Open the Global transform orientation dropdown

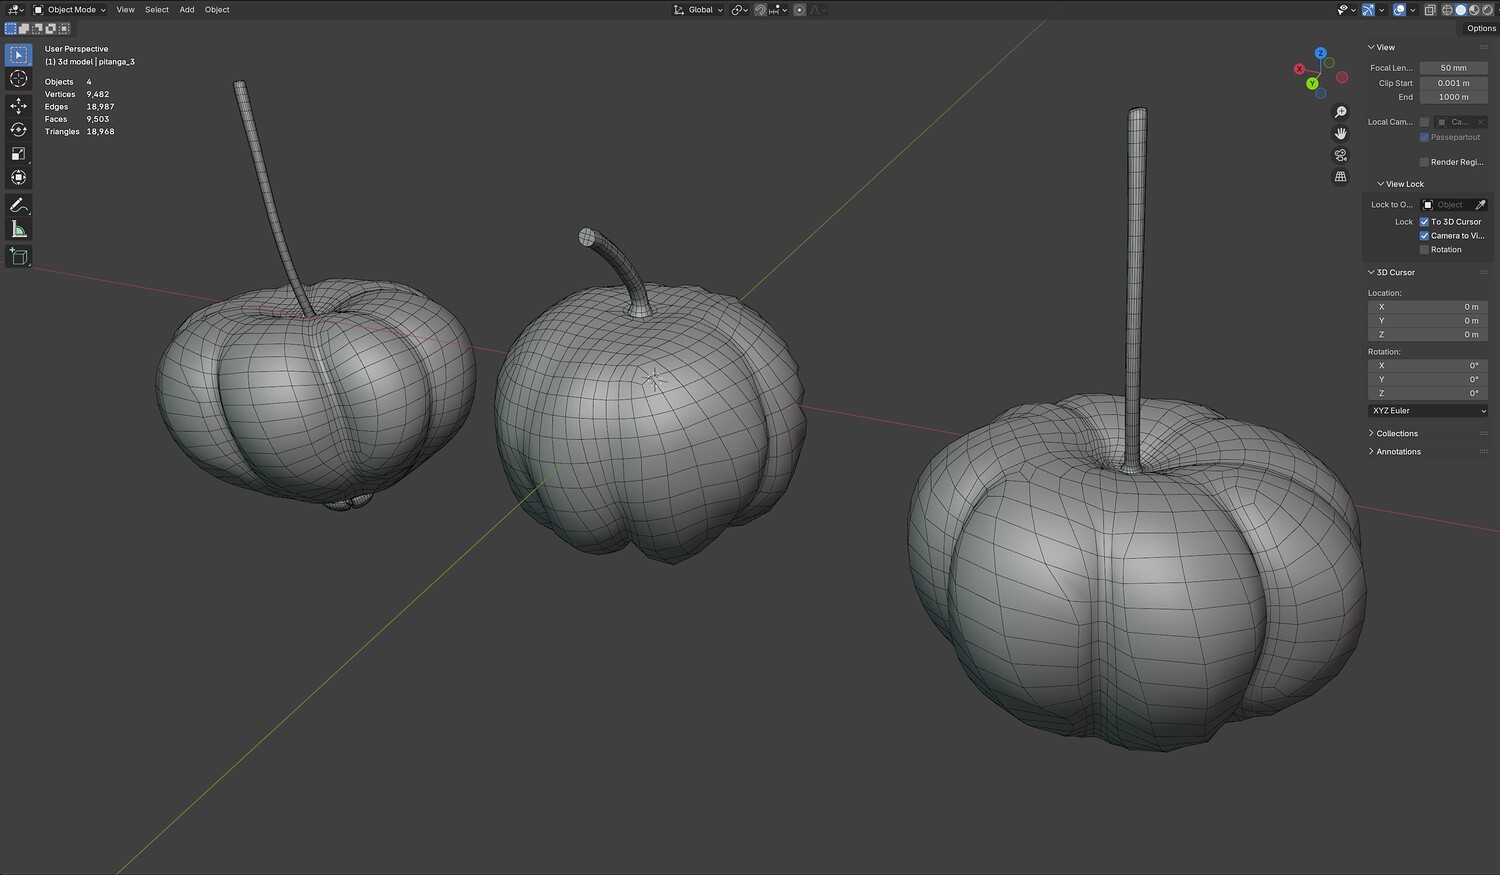click(x=698, y=10)
